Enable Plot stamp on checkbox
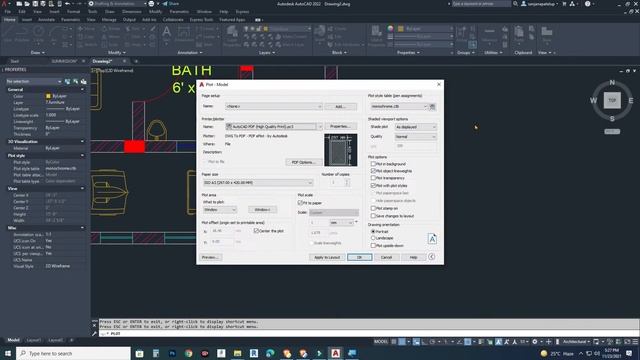640x360 pixels. (x=373, y=208)
